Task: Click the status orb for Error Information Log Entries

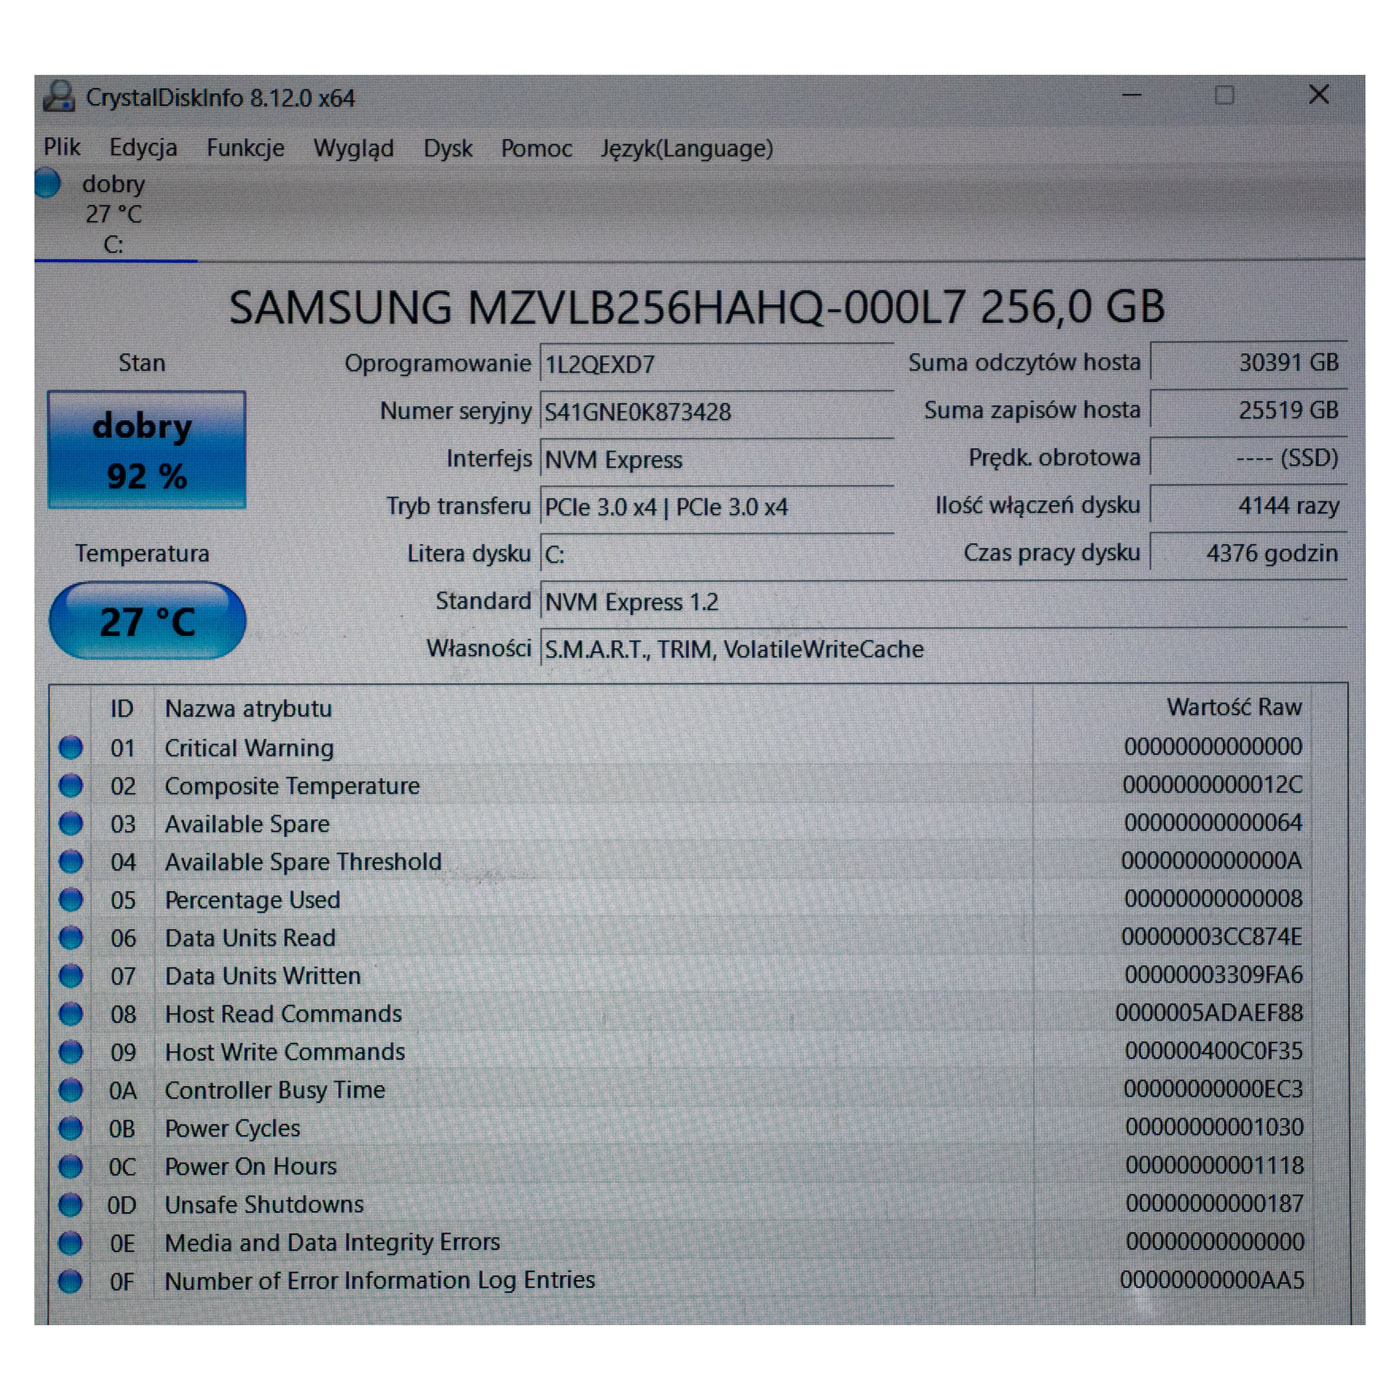Action: click(70, 1281)
